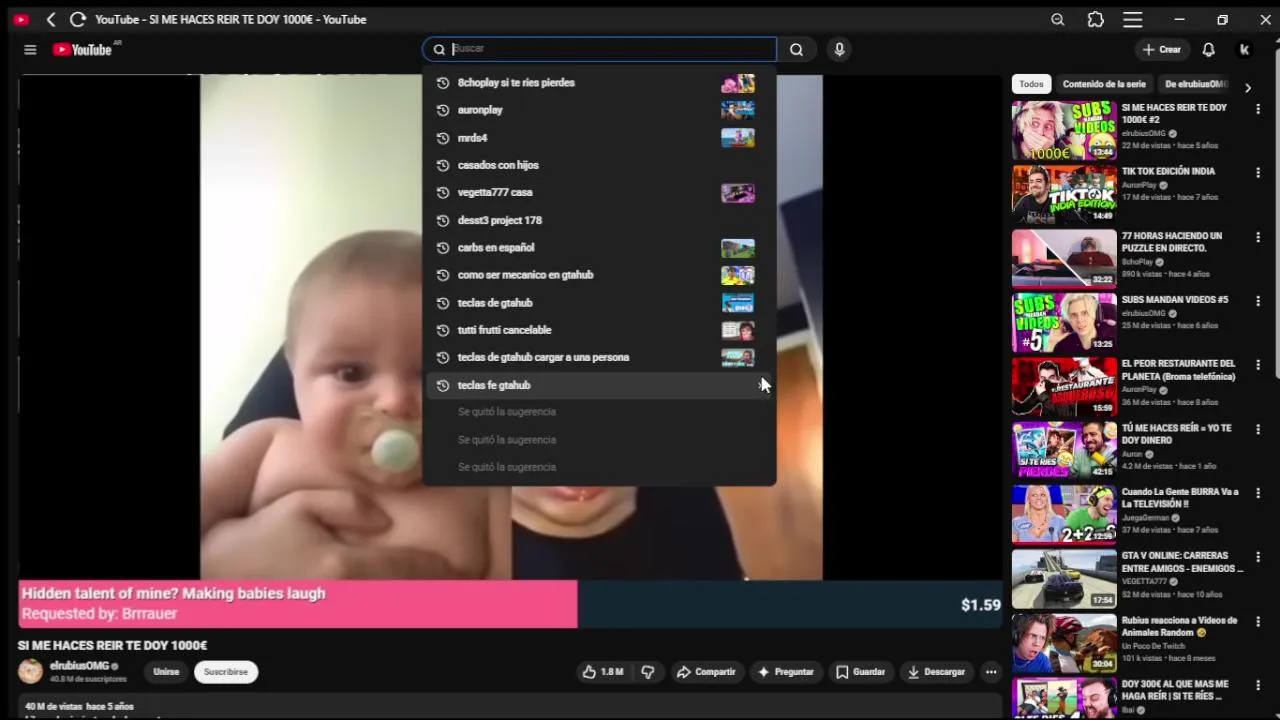Open the elrubiusOMG channel avatar
Screen dimensions: 1280x720
coord(31,671)
